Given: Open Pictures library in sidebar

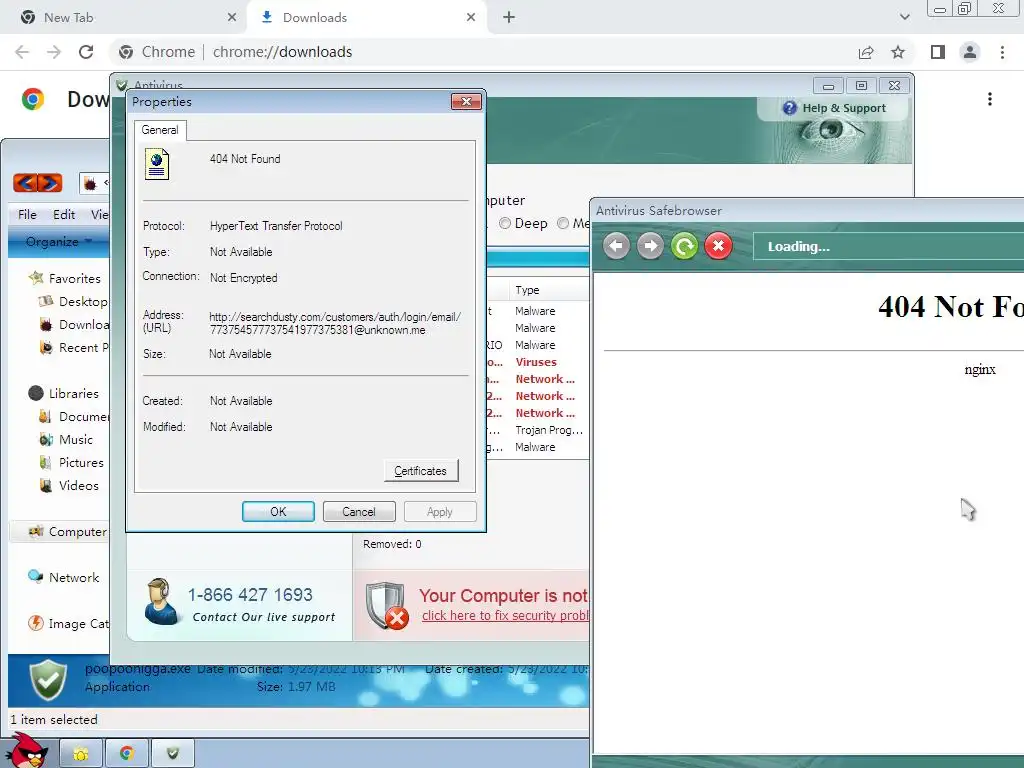Looking at the screenshot, I should (81, 462).
